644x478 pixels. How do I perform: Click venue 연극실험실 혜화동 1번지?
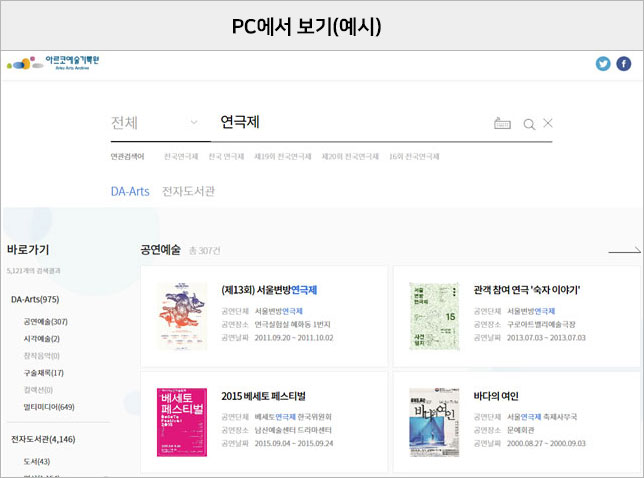(x=292, y=324)
